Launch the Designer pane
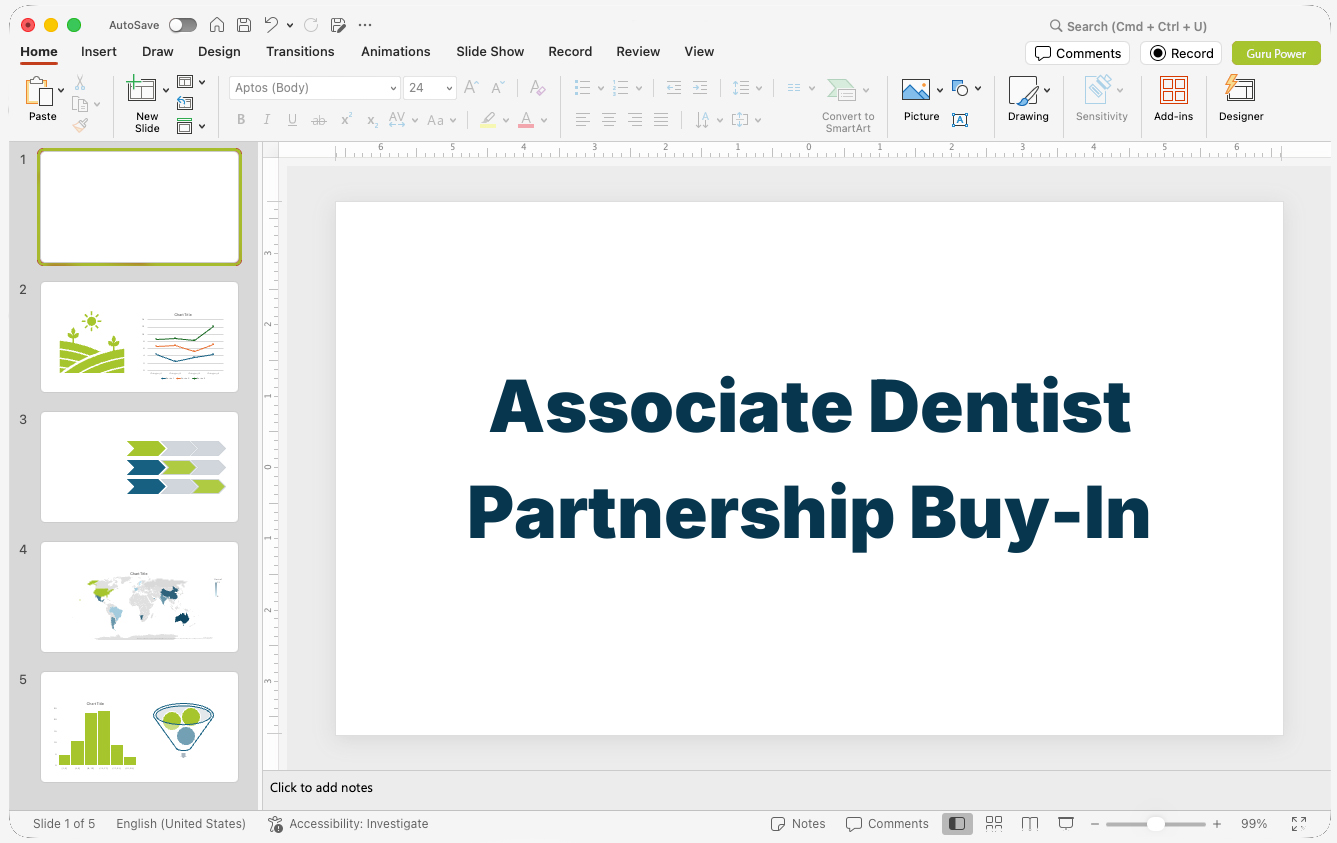This screenshot has height=843, width=1337. click(x=1241, y=100)
